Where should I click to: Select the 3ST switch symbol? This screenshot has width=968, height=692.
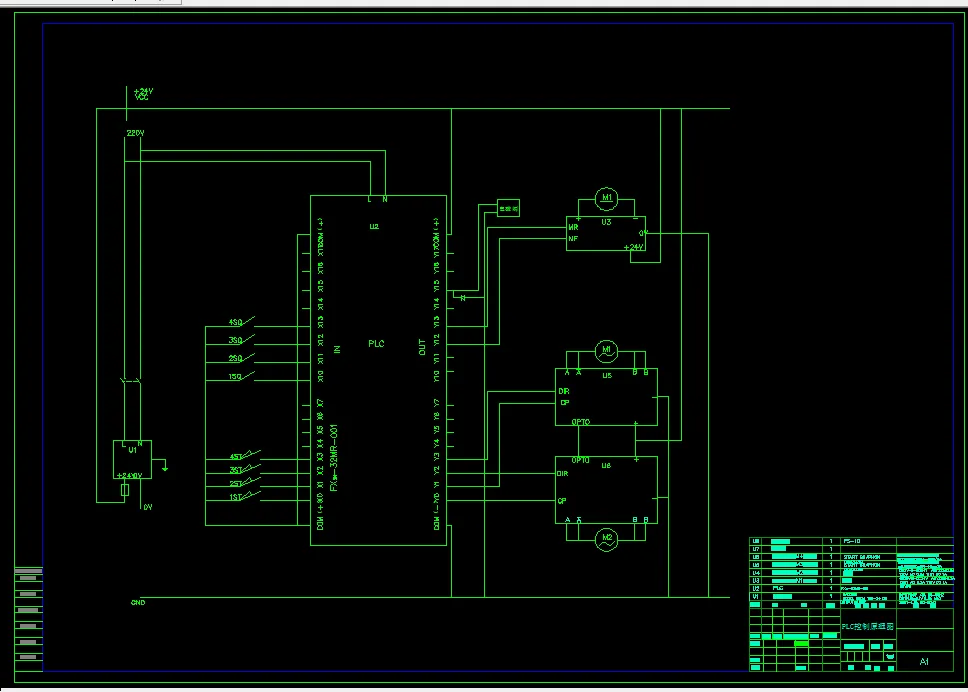[244, 469]
